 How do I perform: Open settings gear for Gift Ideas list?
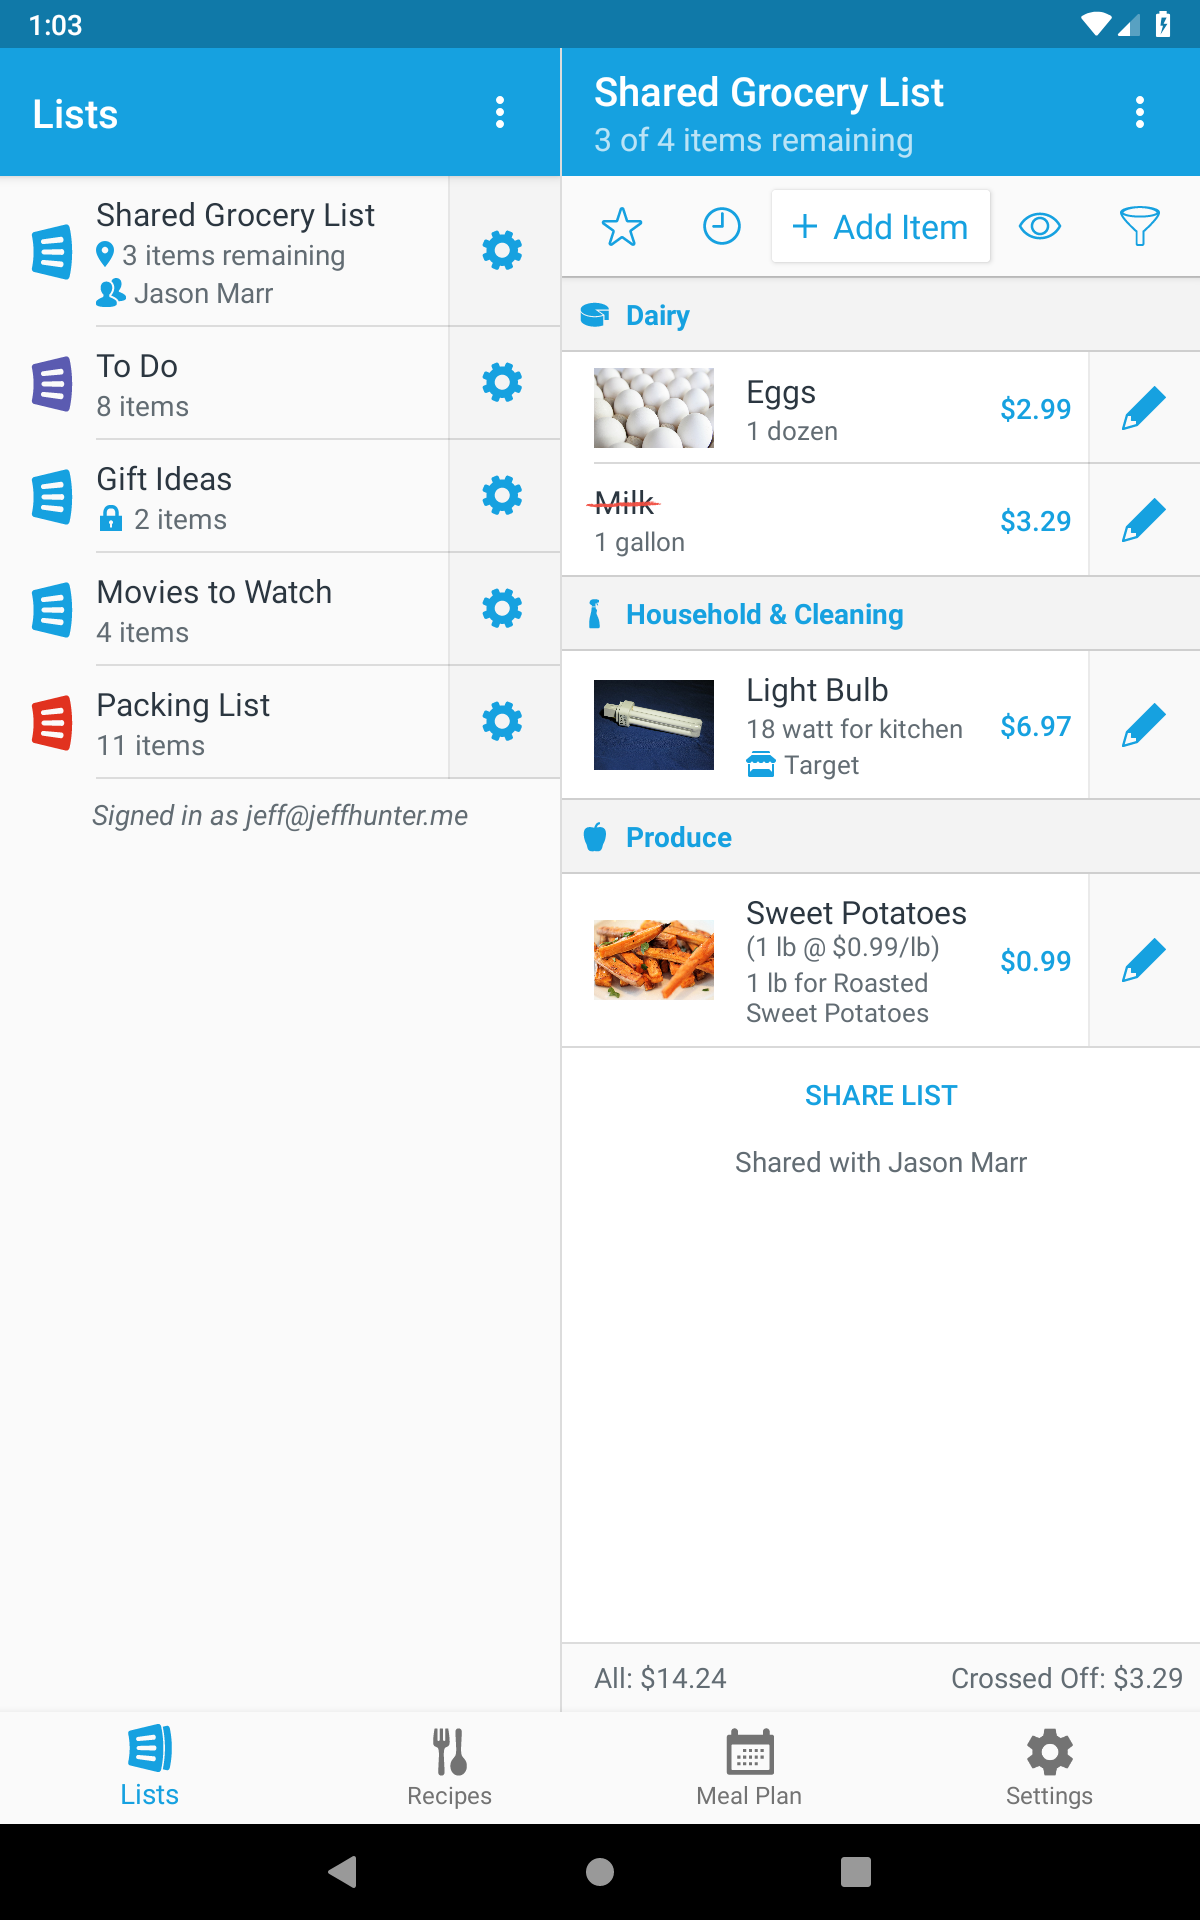pyautogui.click(x=503, y=494)
